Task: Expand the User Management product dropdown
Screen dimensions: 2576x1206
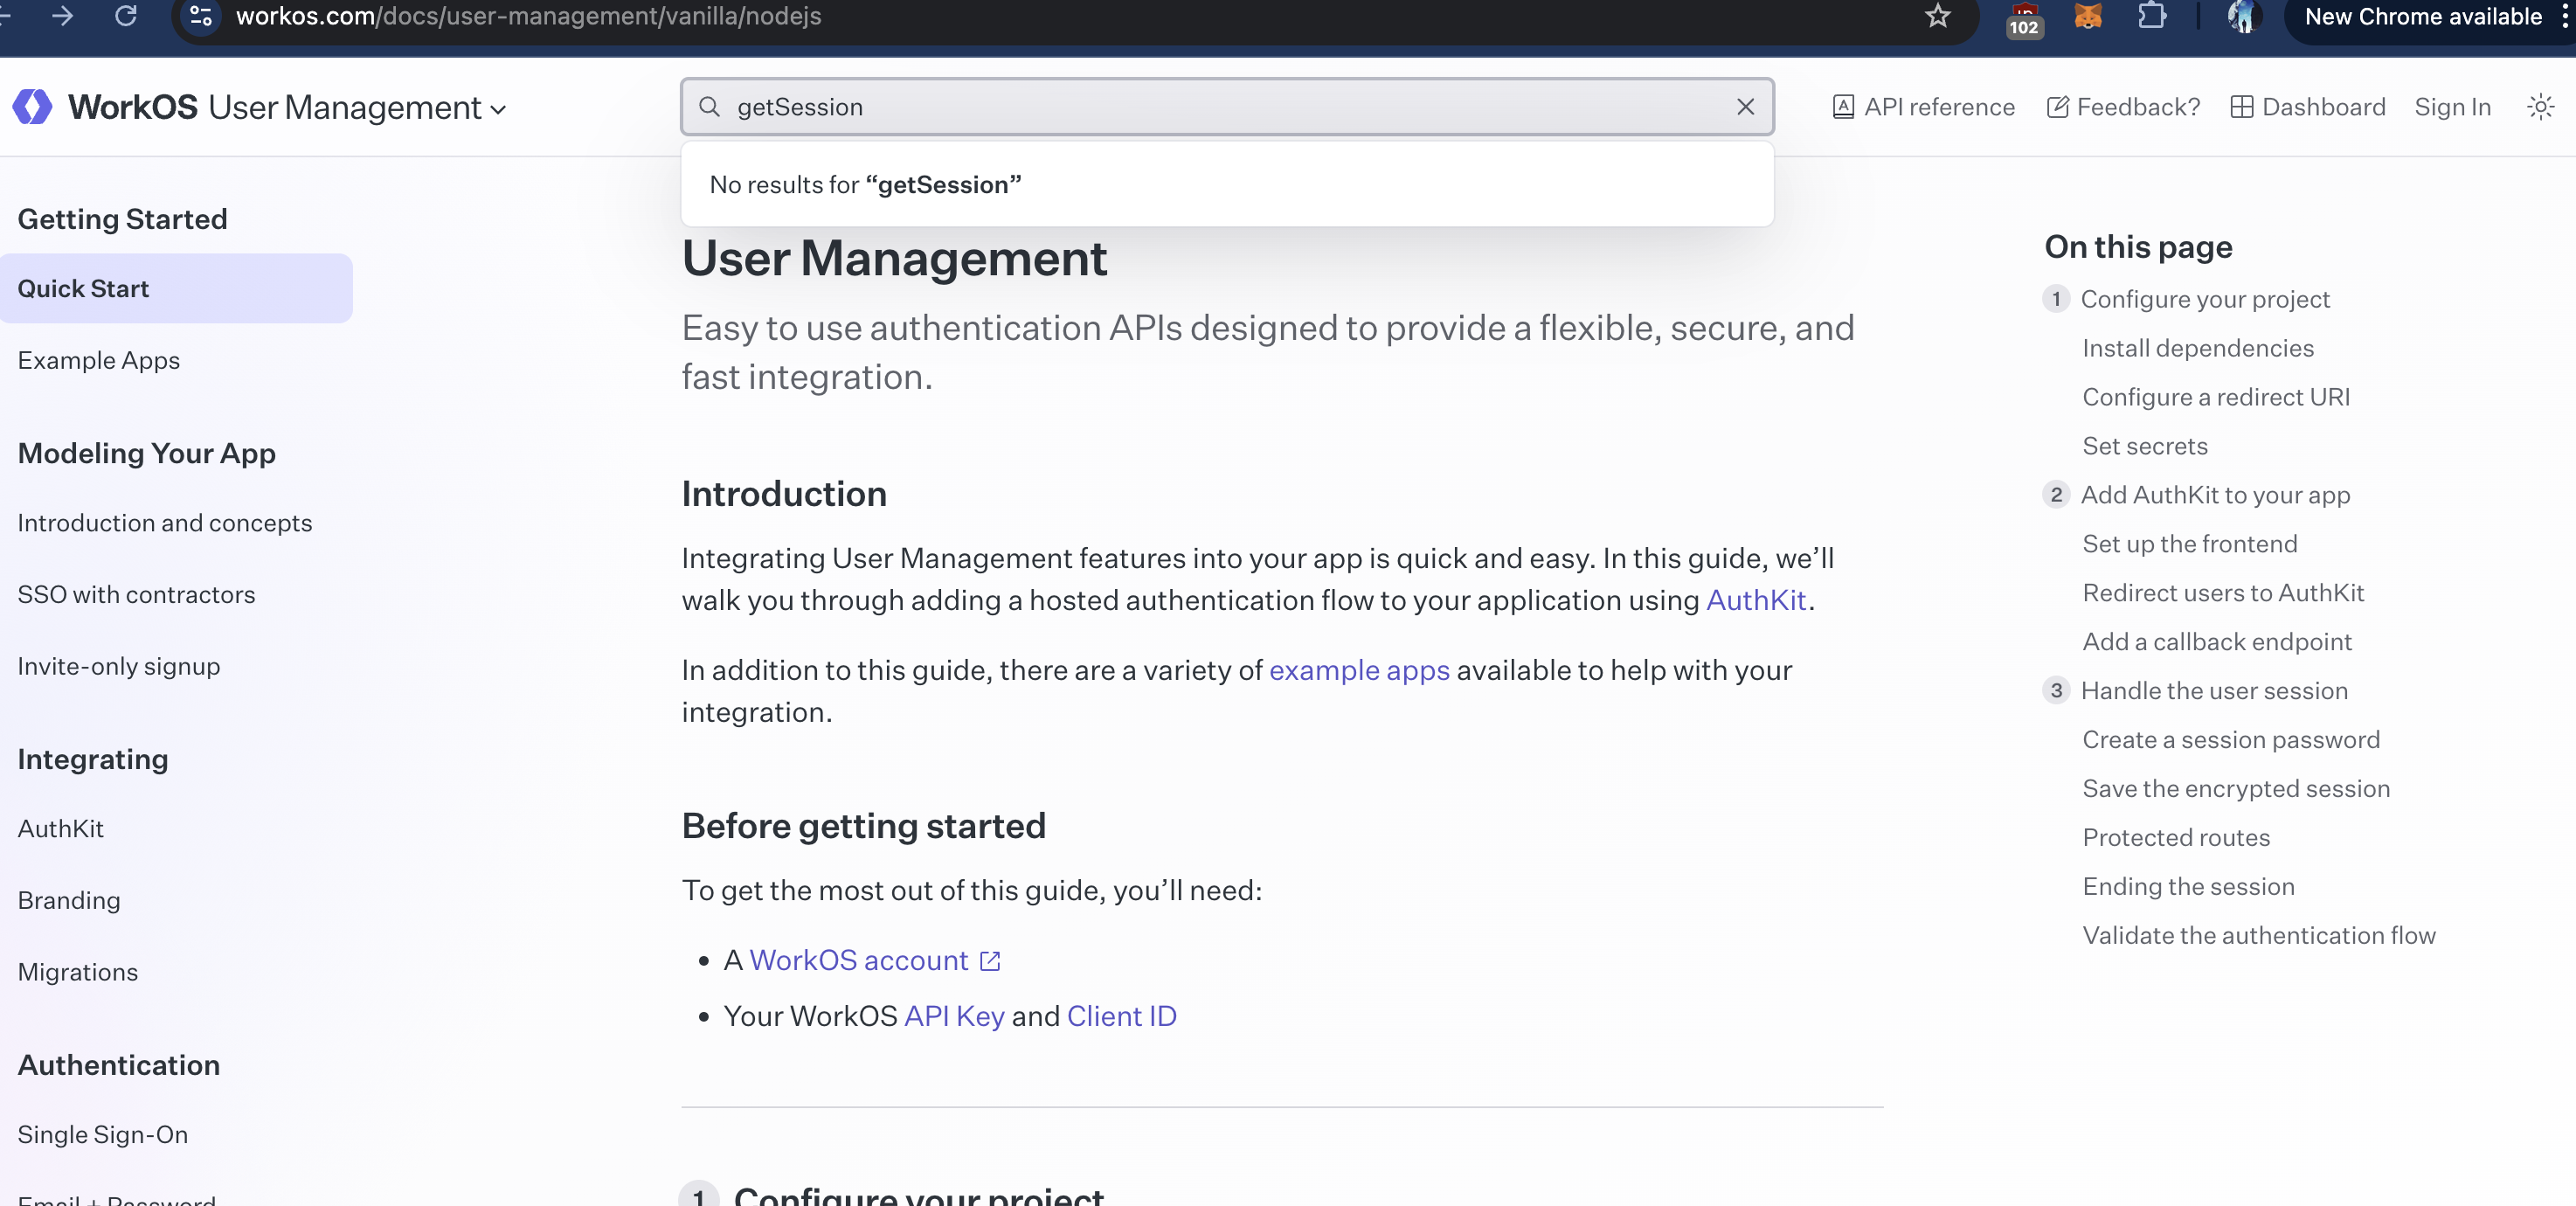Action: tap(358, 108)
